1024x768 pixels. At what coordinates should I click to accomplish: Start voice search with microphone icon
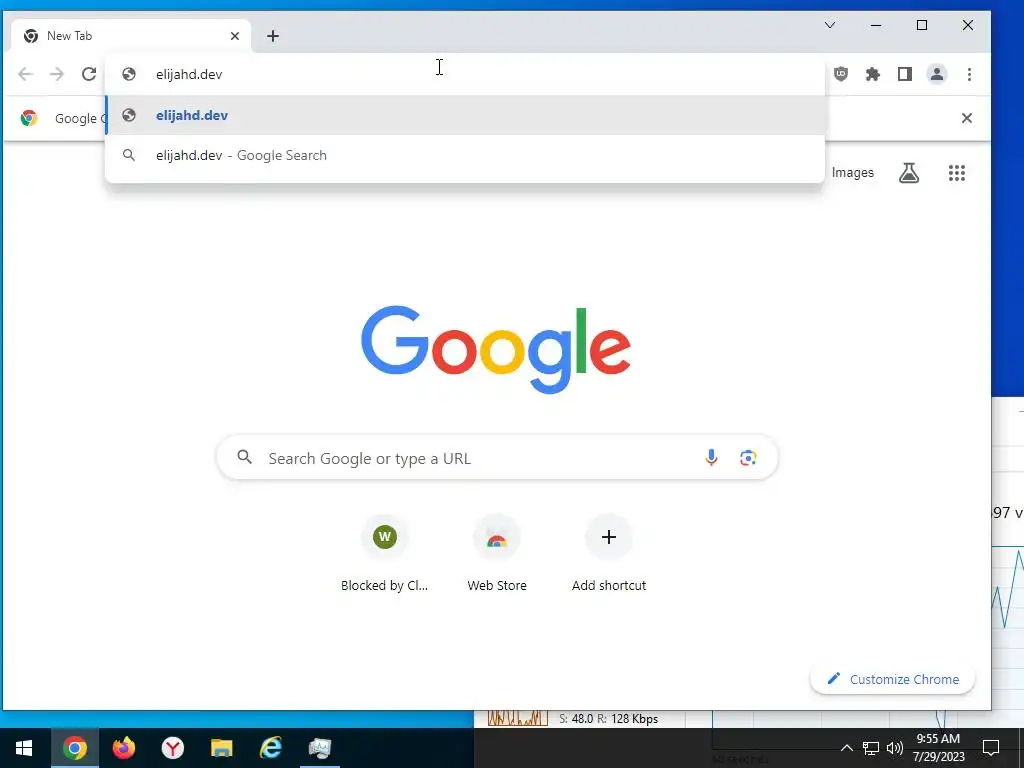pyautogui.click(x=711, y=458)
